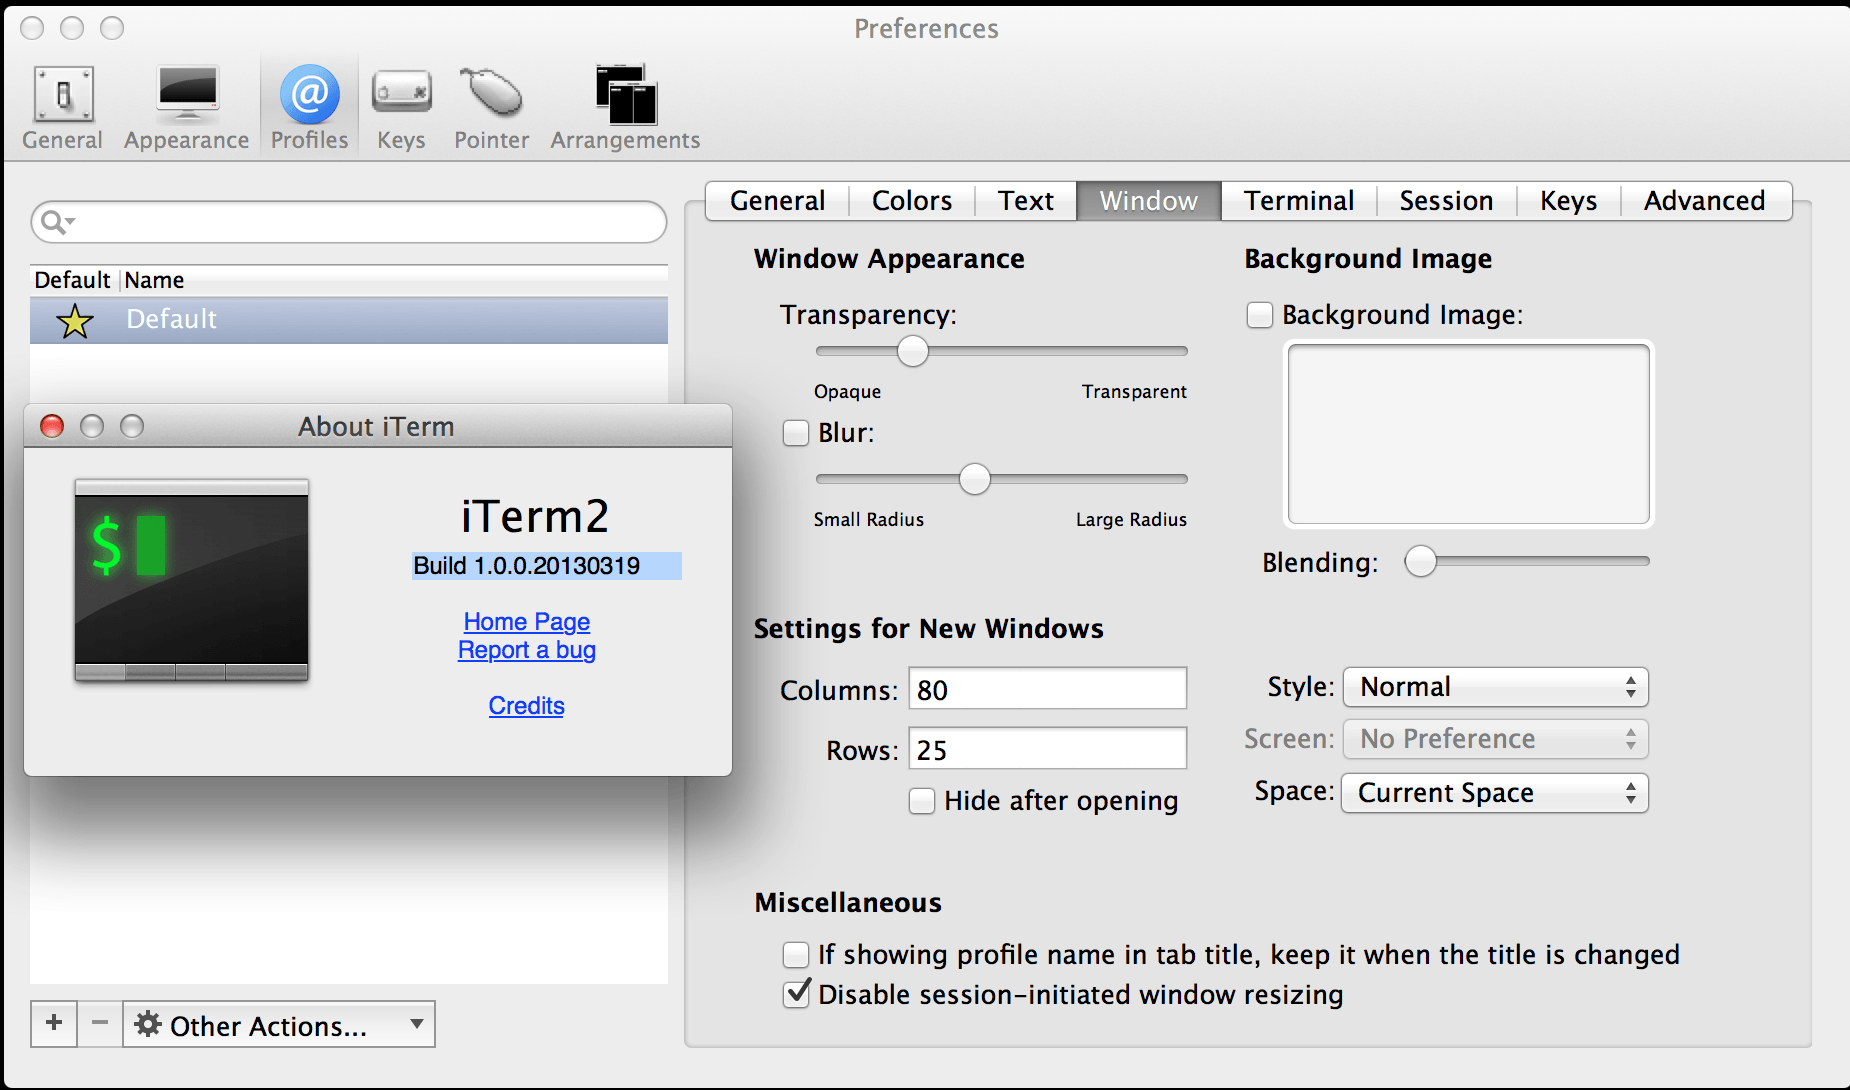Open the Pointer preferences pane

[491, 108]
